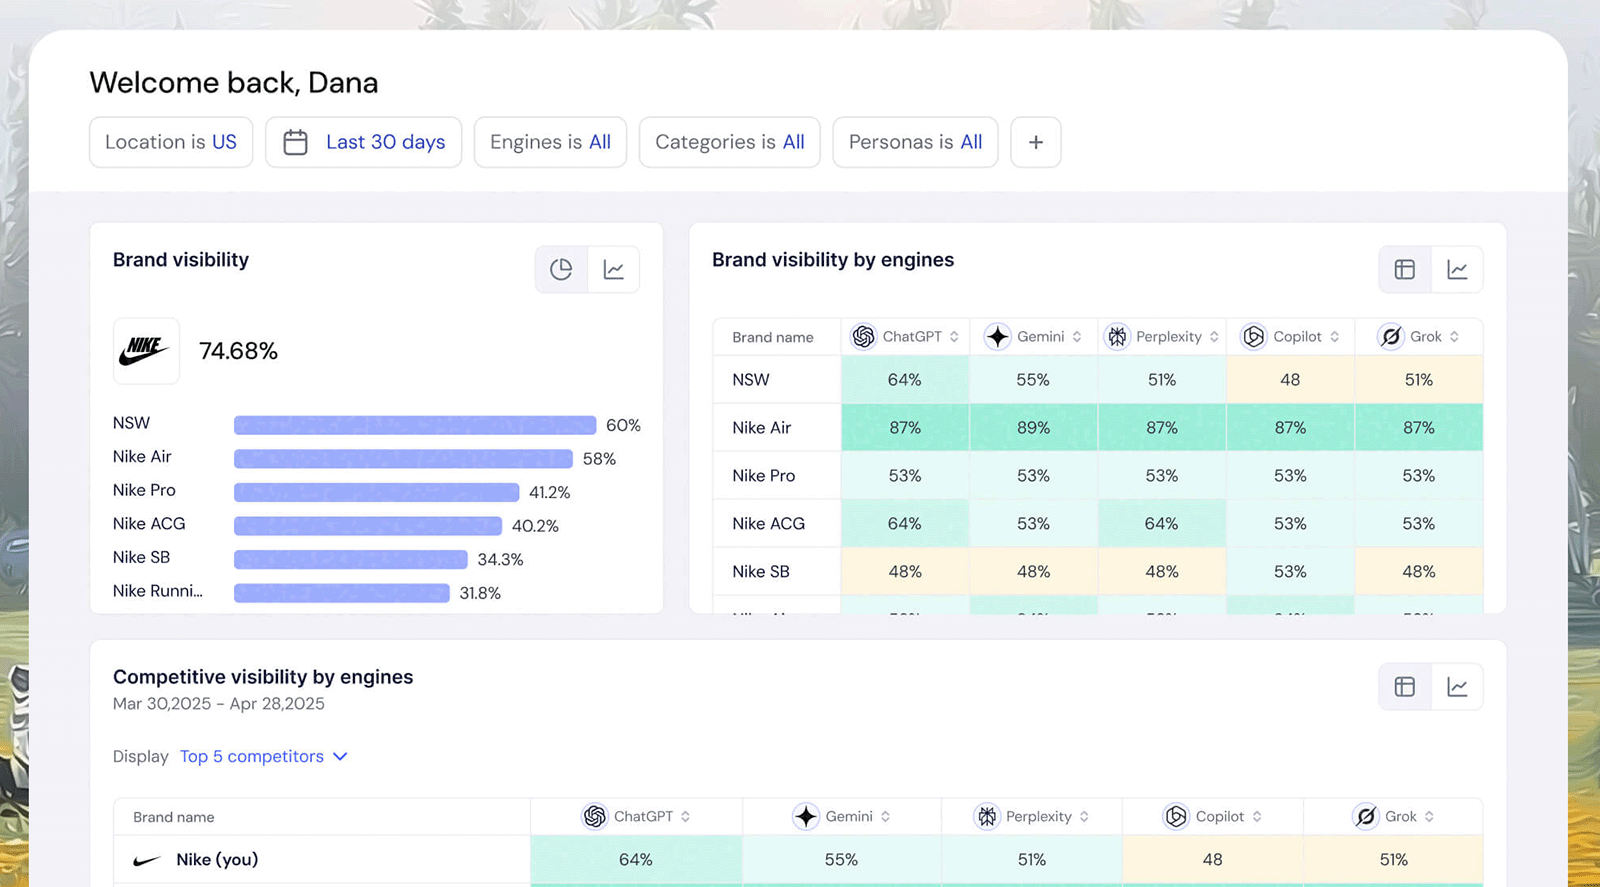Click Gemini logo in Competitive visibility table
The image size is (1600, 887).
(806, 817)
